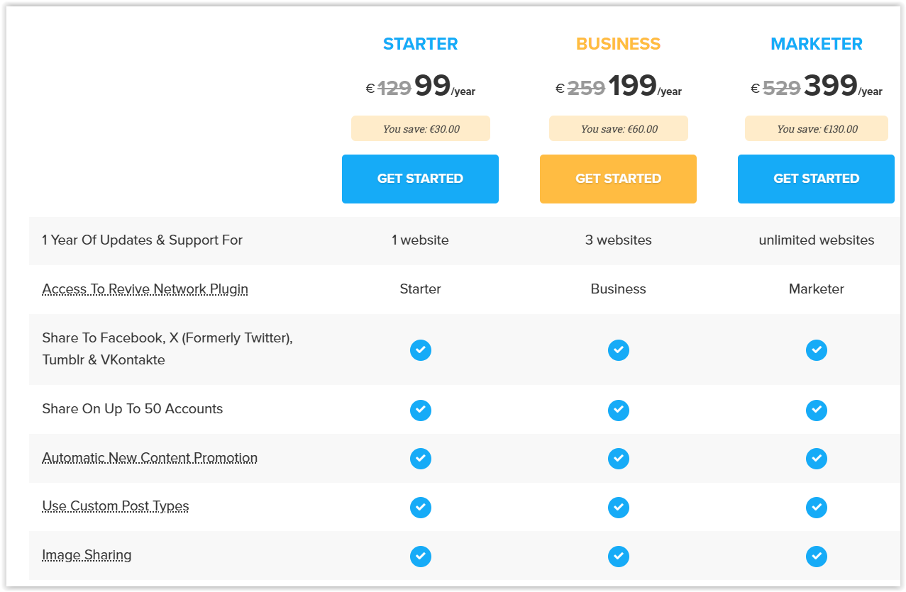Screen dimensions: 906x592
Task: Toggle Business checkmark for Facebook sharing row
Action: point(618,350)
